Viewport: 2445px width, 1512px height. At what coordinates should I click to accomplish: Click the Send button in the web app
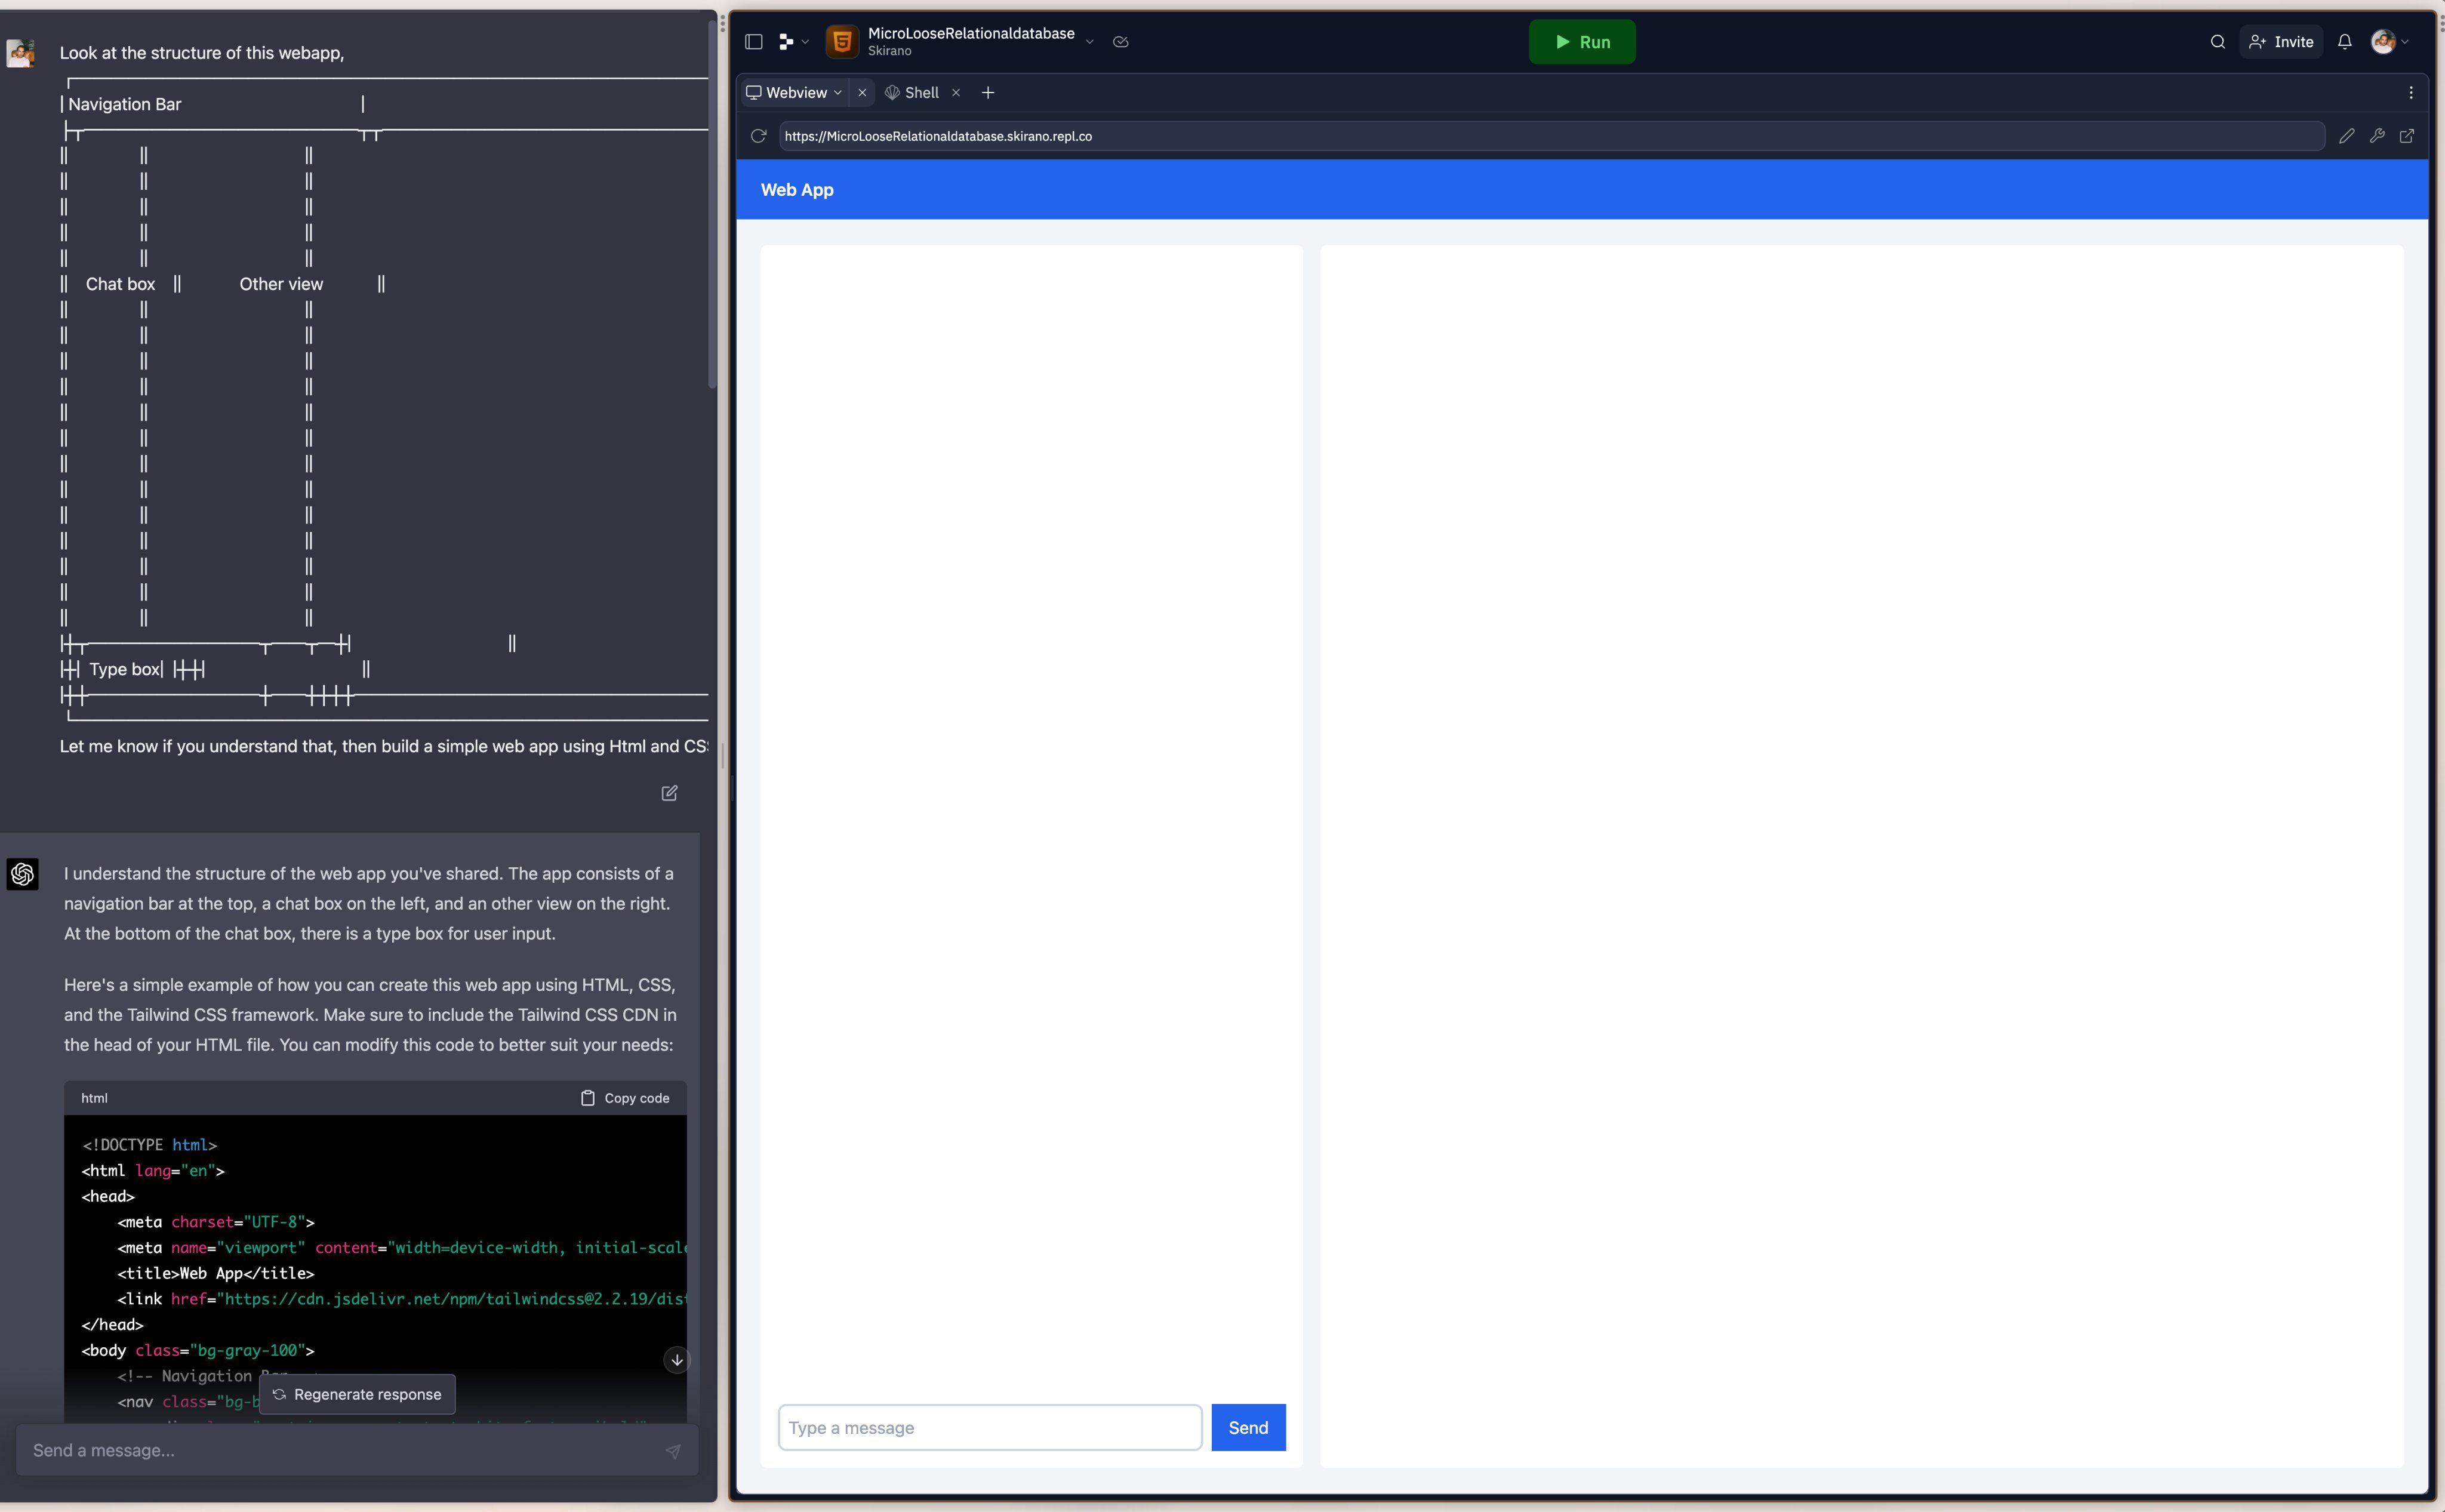coord(1247,1427)
